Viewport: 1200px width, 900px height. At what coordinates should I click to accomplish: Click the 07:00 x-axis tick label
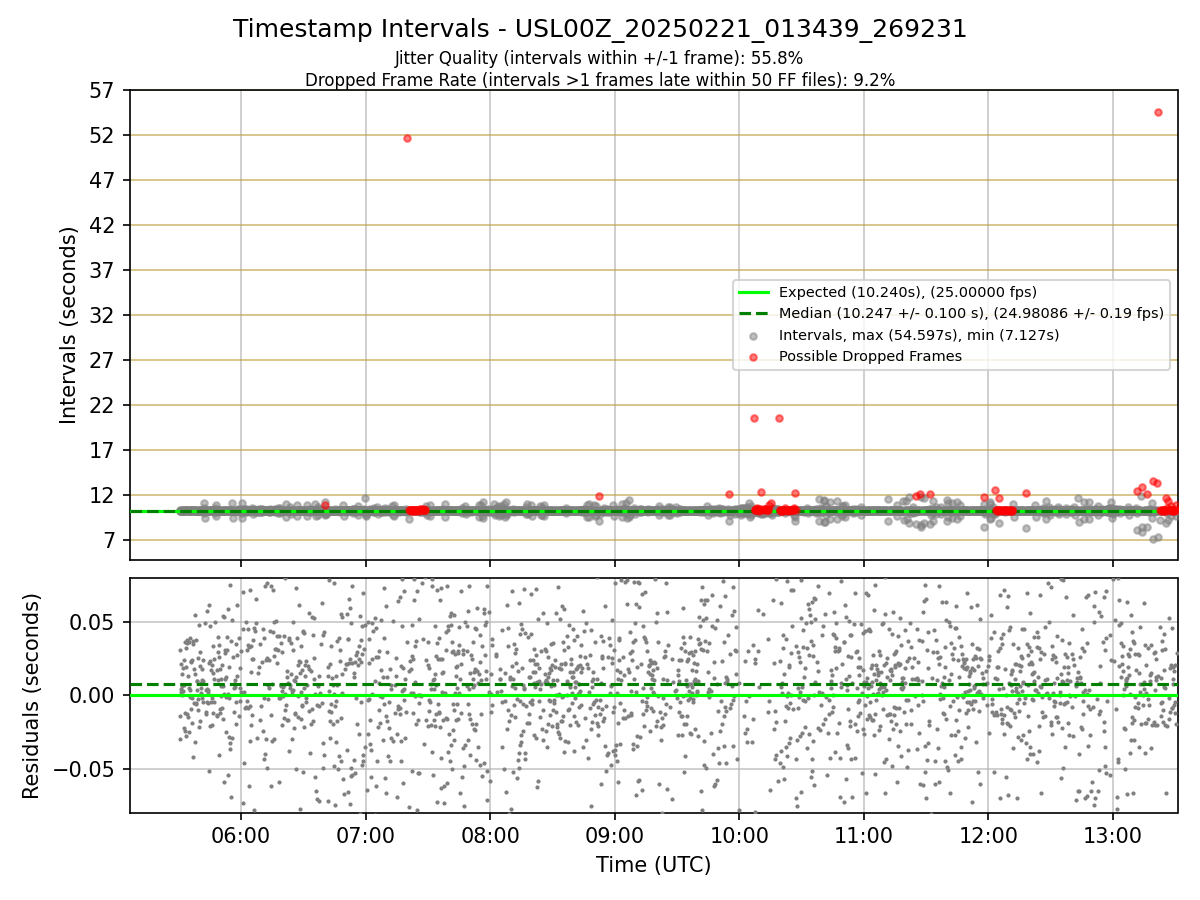pos(365,837)
